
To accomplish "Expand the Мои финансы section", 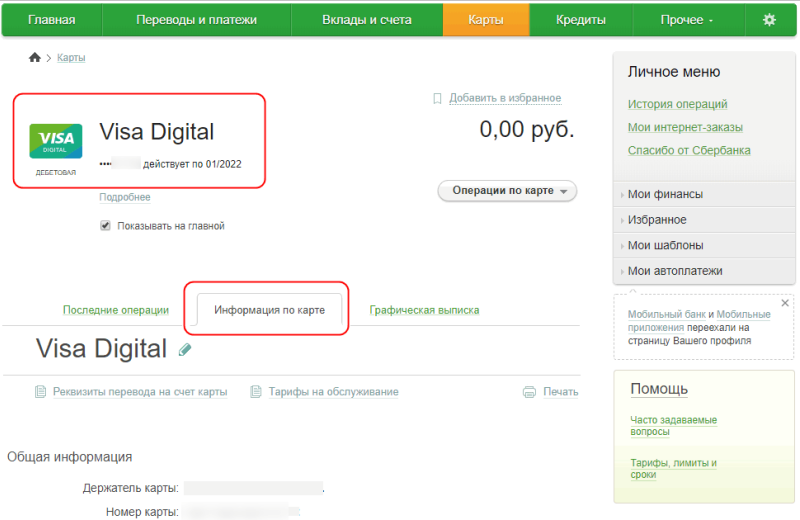I will (x=665, y=194).
